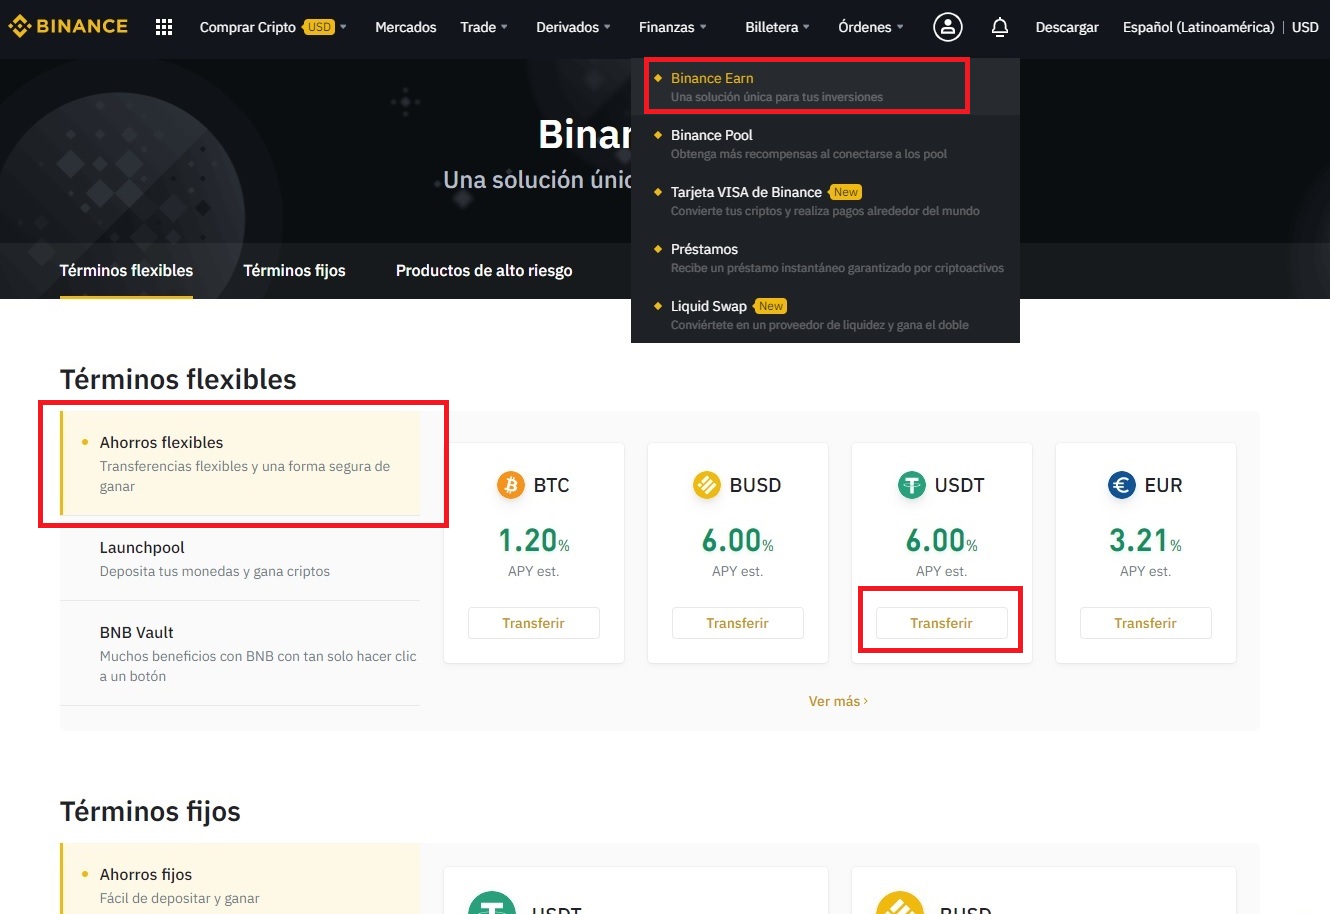Screen dimensions: 1330x914
Task: Expand the Órdenes dropdown menu
Action: click(x=870, y=27)
